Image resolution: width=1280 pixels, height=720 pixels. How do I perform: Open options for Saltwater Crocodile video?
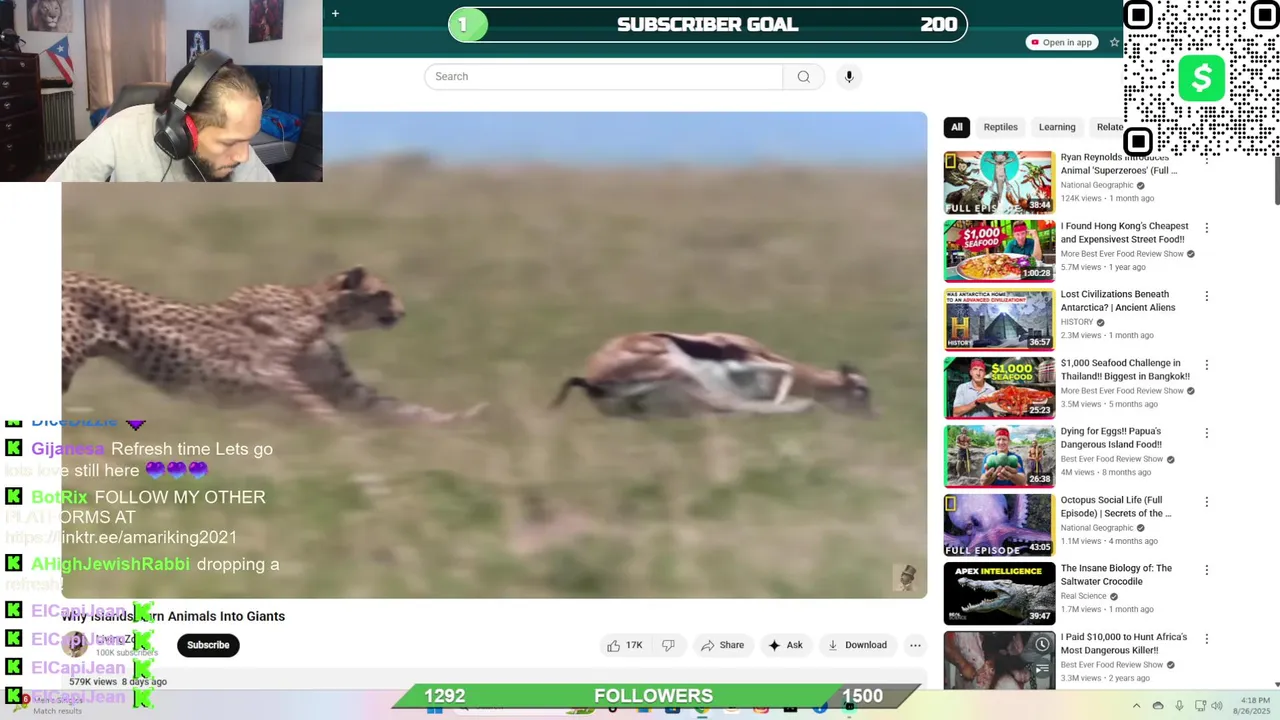click(x=1206, y=570)
